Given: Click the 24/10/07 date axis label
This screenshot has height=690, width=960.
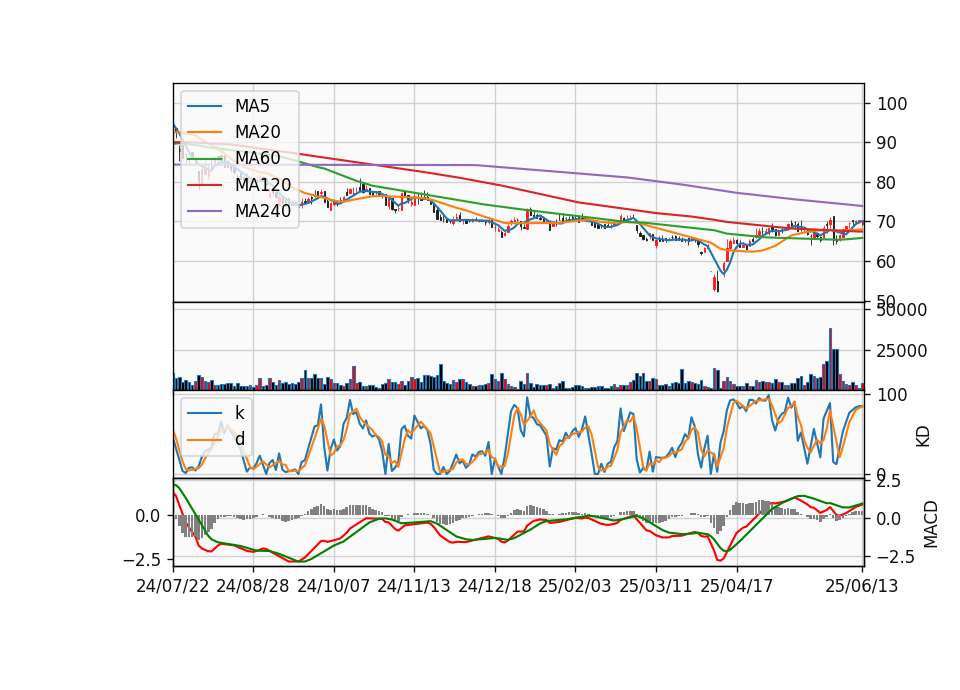Looking at the screenshot, I should coord(334,586).
